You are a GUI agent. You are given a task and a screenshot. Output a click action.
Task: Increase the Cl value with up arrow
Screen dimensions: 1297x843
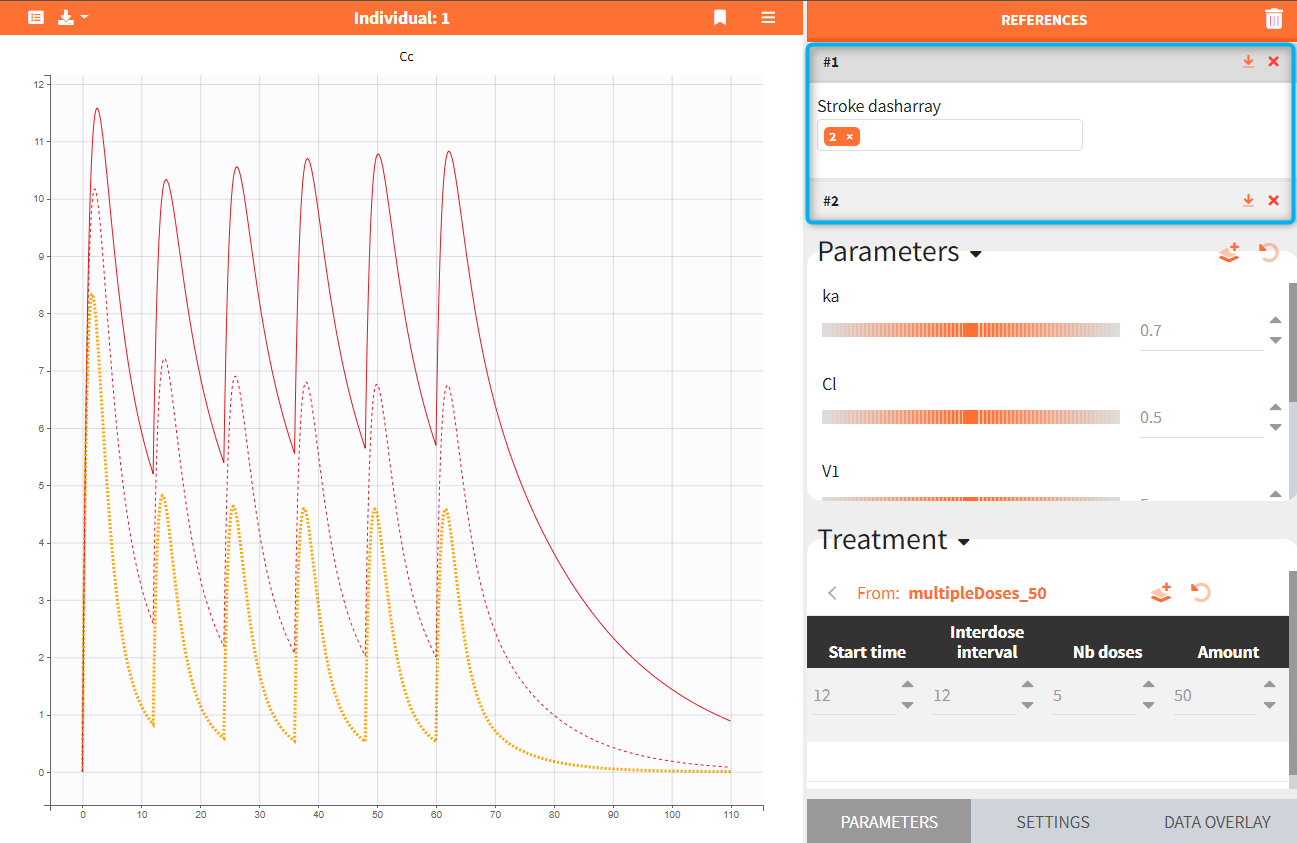(x=1275, y=408)
